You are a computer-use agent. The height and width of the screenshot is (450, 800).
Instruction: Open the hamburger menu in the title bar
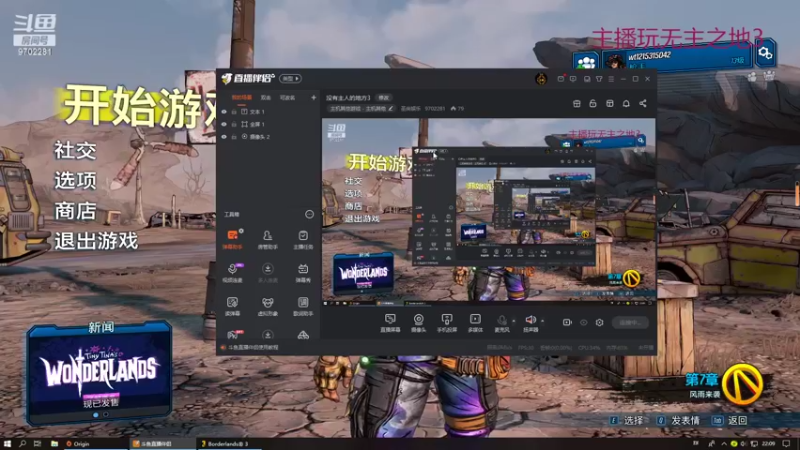[611, 79]
